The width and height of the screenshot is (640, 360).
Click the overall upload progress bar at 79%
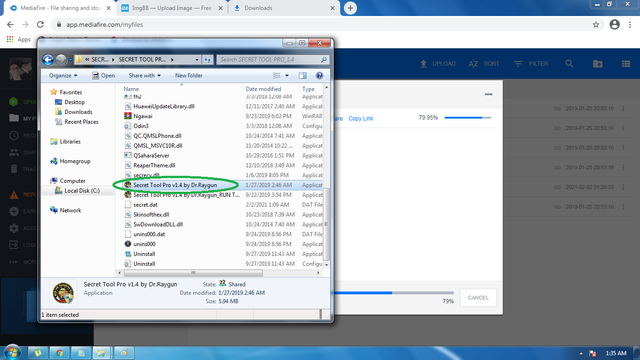(394, 293)
